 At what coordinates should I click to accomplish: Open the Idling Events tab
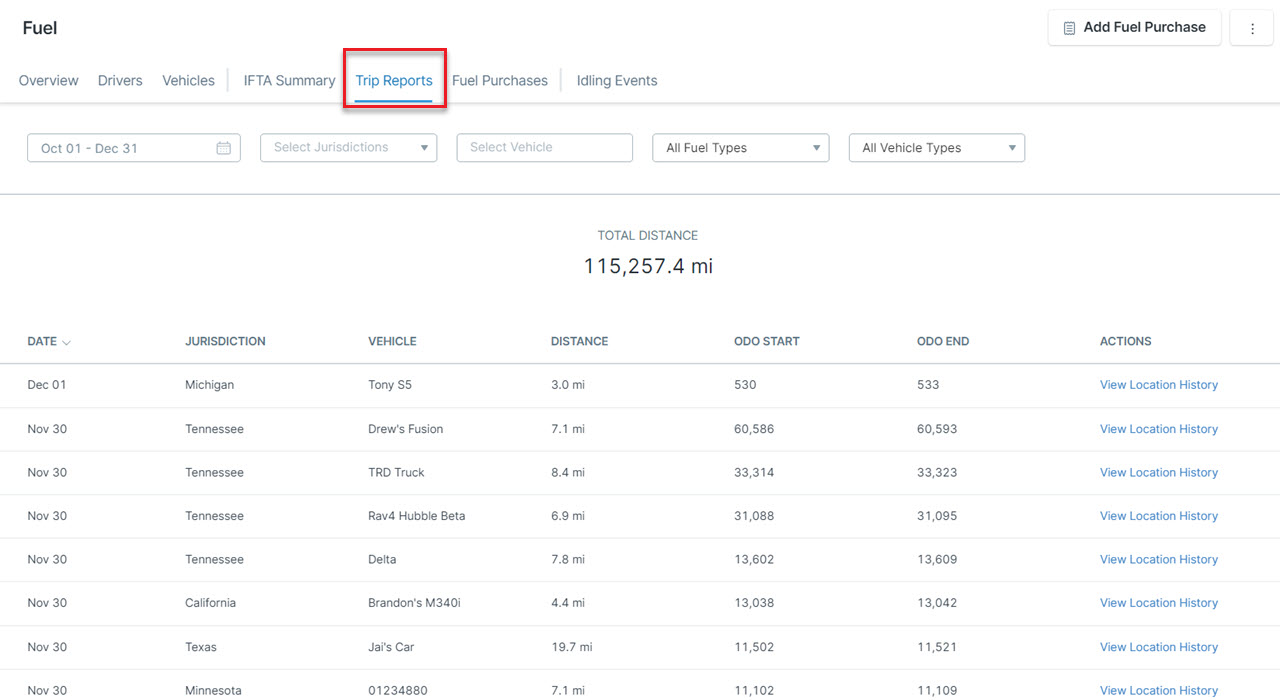616,81
